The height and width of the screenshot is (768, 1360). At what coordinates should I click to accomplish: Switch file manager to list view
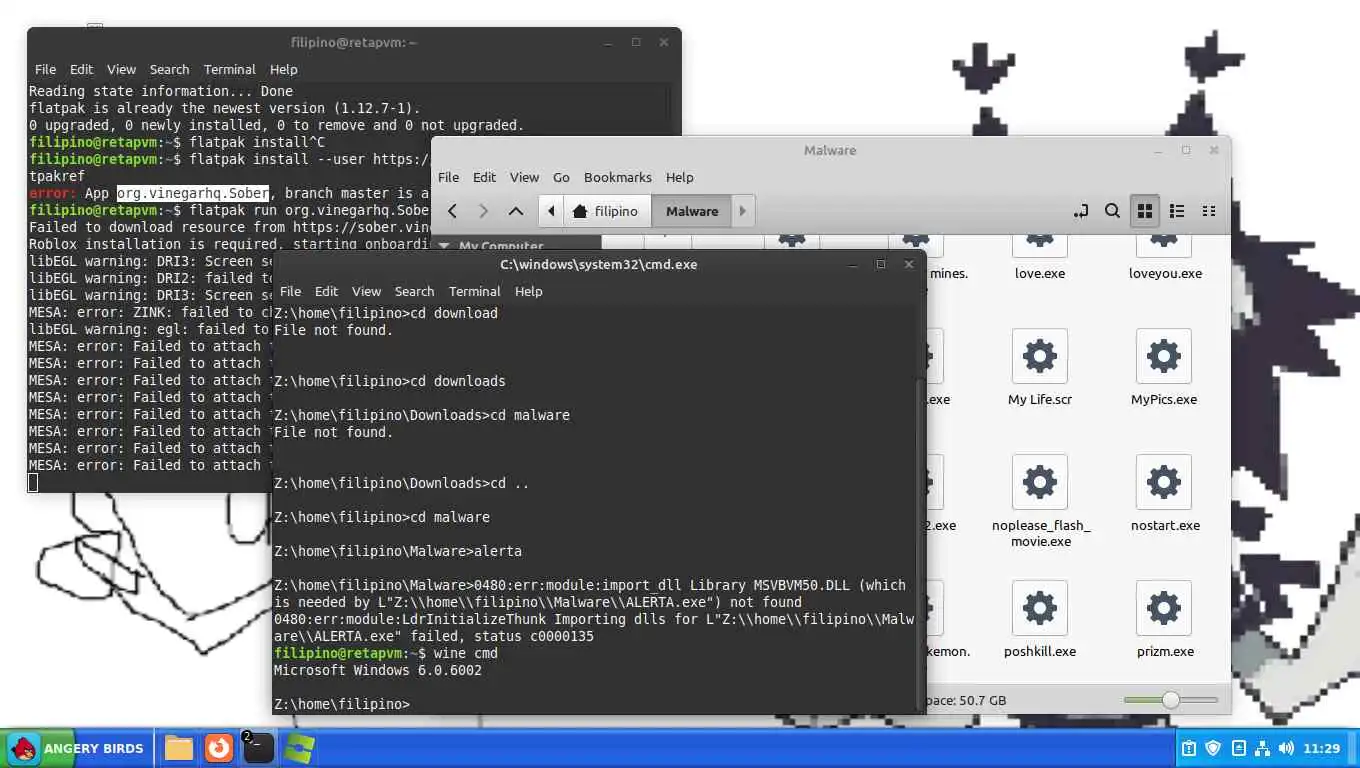click(1177, 211)
